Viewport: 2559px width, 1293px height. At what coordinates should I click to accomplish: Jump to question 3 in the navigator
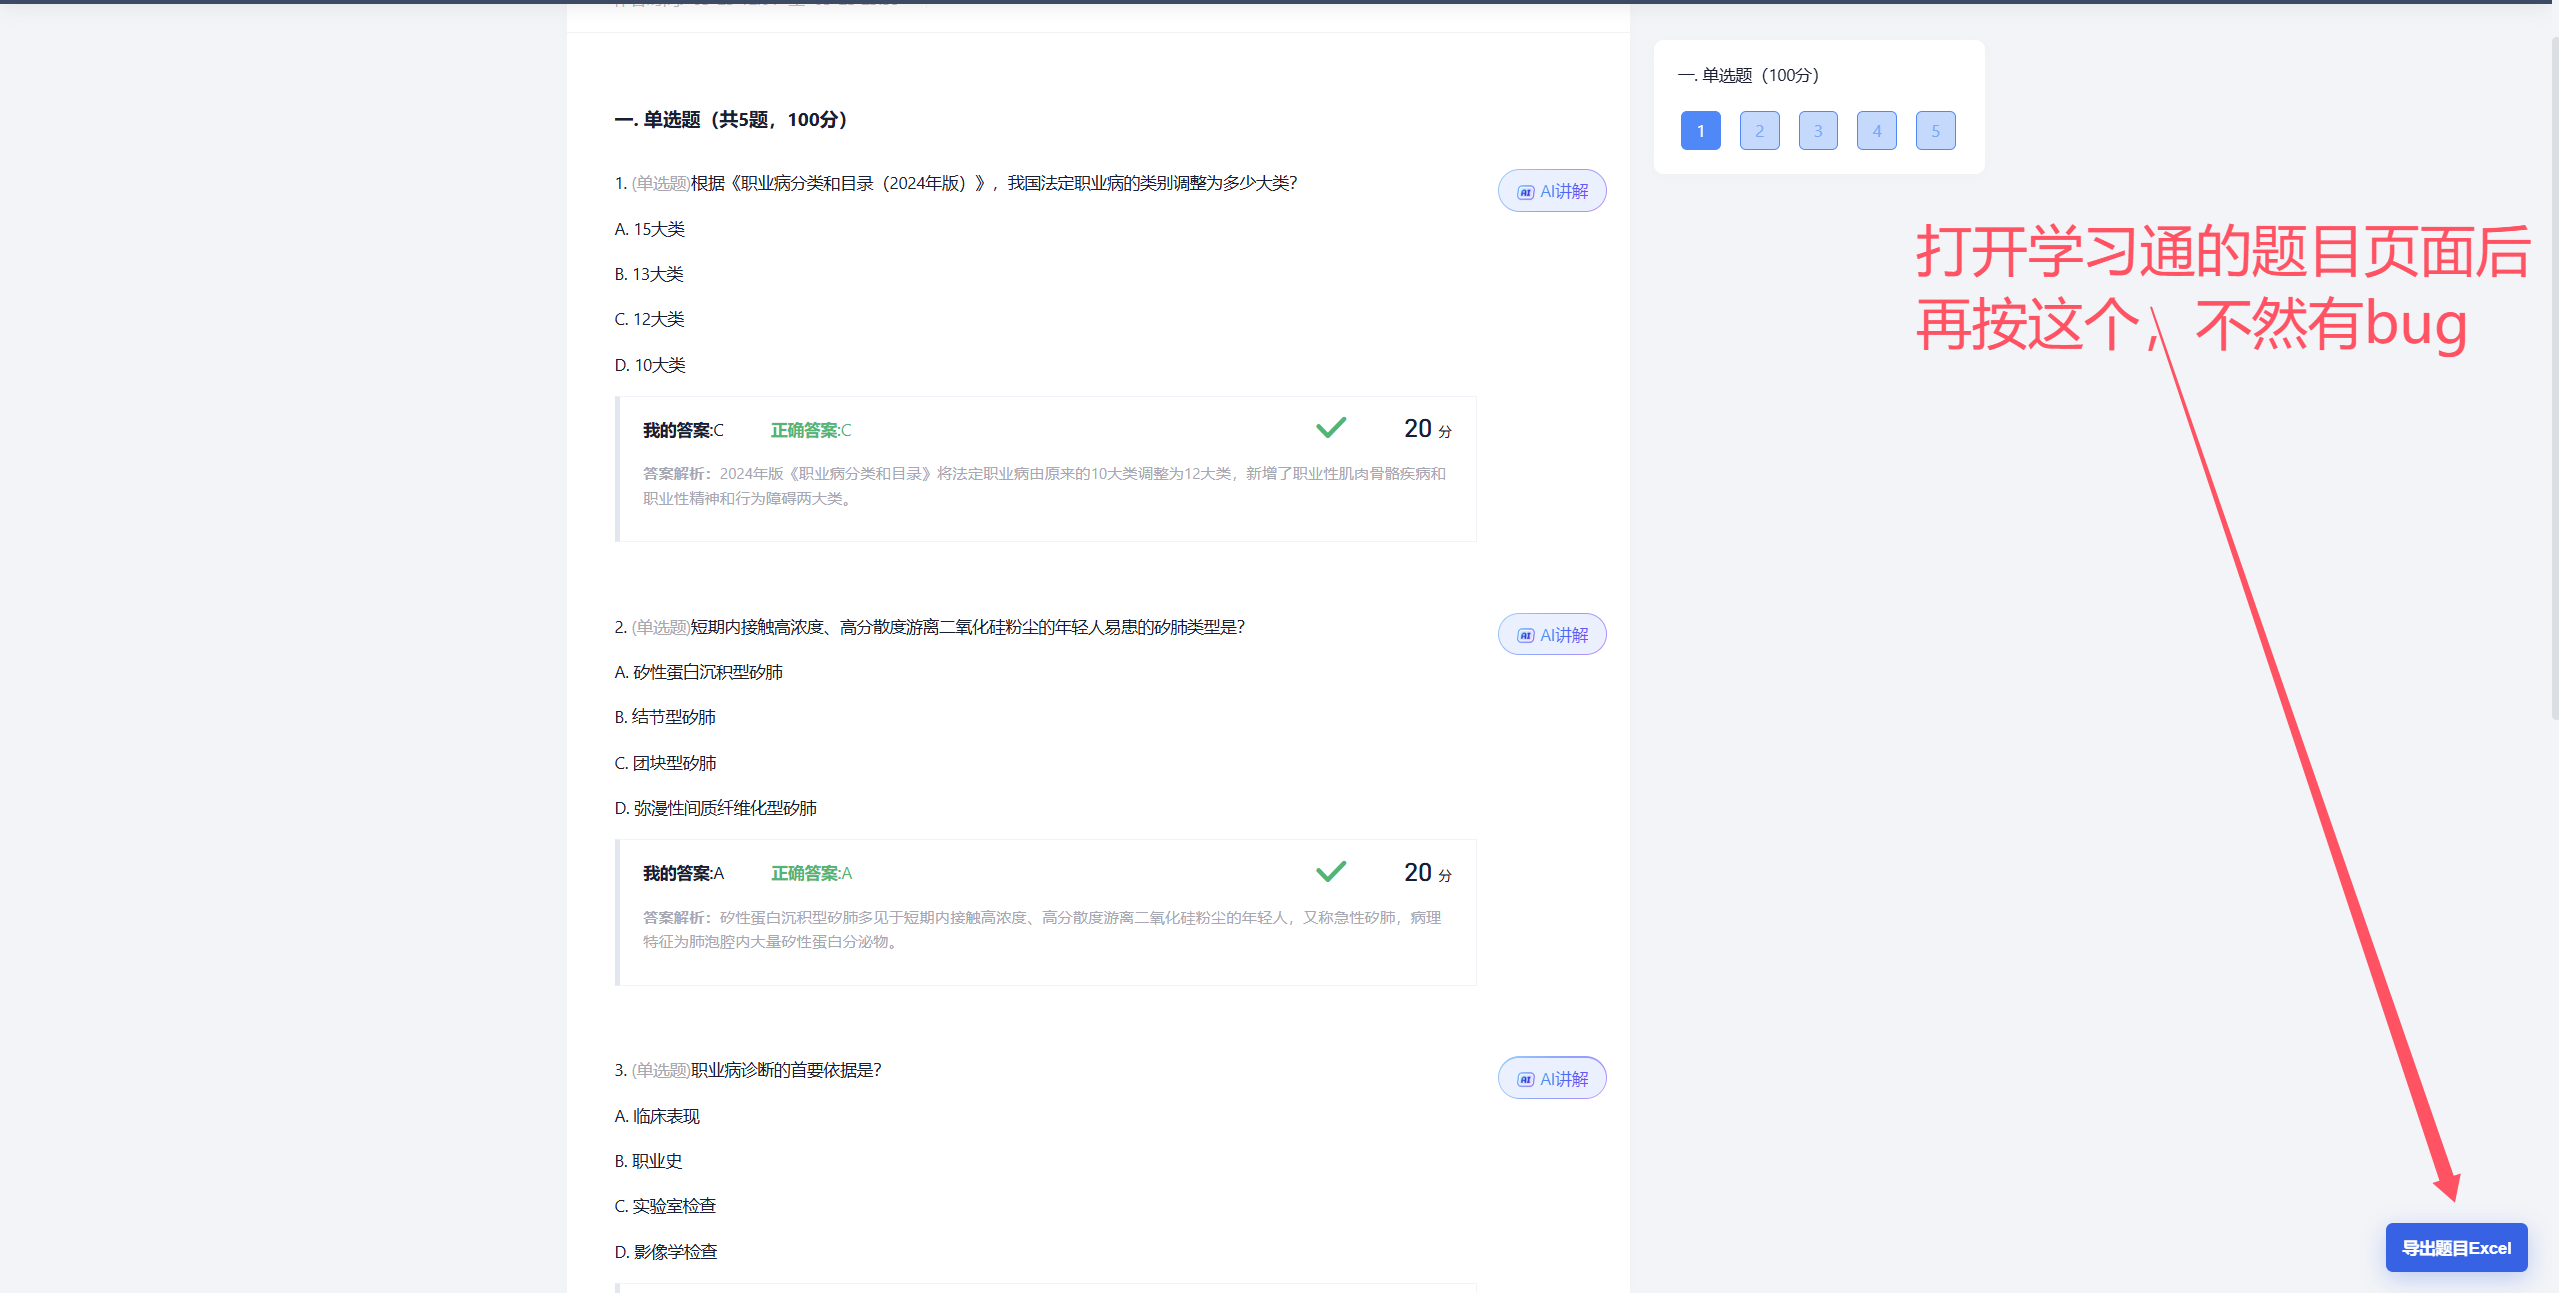tap(1818, 131)
